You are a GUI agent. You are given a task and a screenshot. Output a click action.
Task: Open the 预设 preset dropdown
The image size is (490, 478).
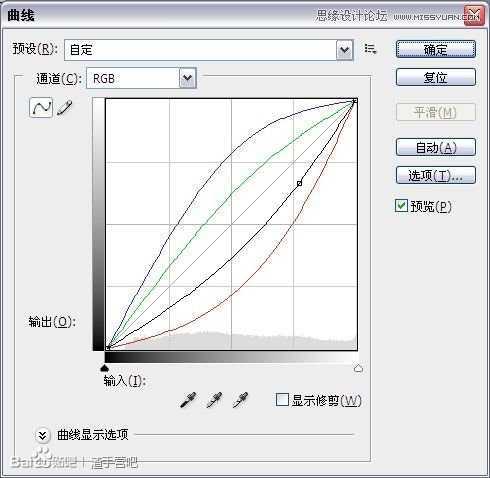209,50
